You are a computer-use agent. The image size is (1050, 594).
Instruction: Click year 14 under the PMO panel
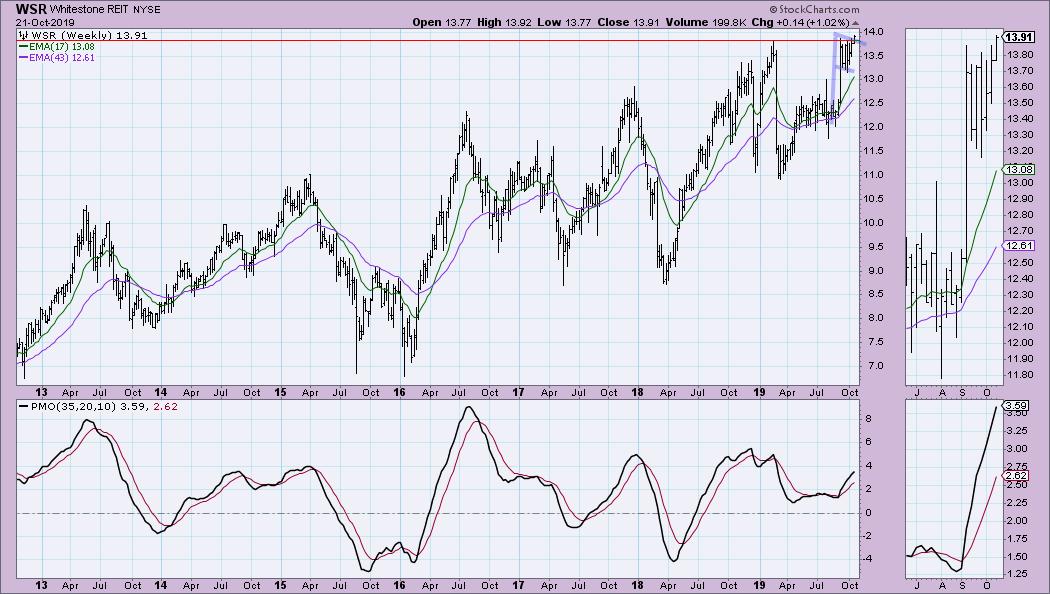click(x=161, y=585)
